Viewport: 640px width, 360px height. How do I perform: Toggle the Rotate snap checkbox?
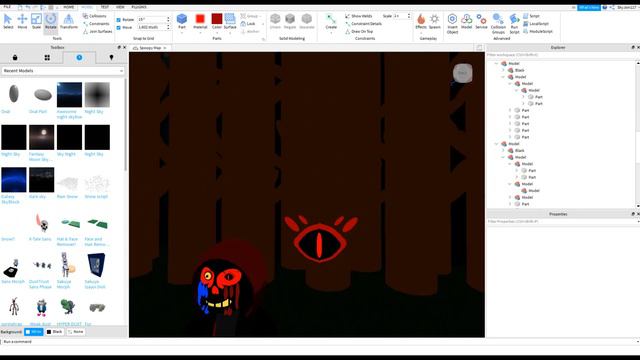(x=119, y=20)
